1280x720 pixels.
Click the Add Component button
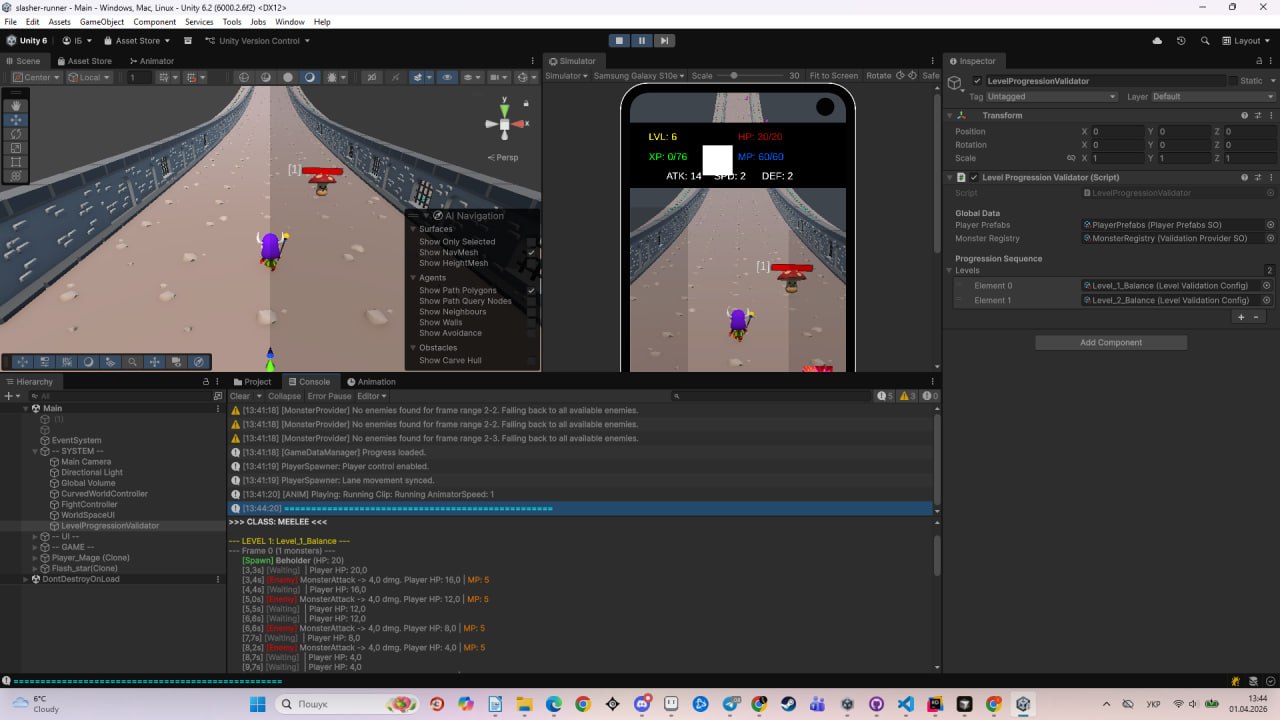(1110, 343)
